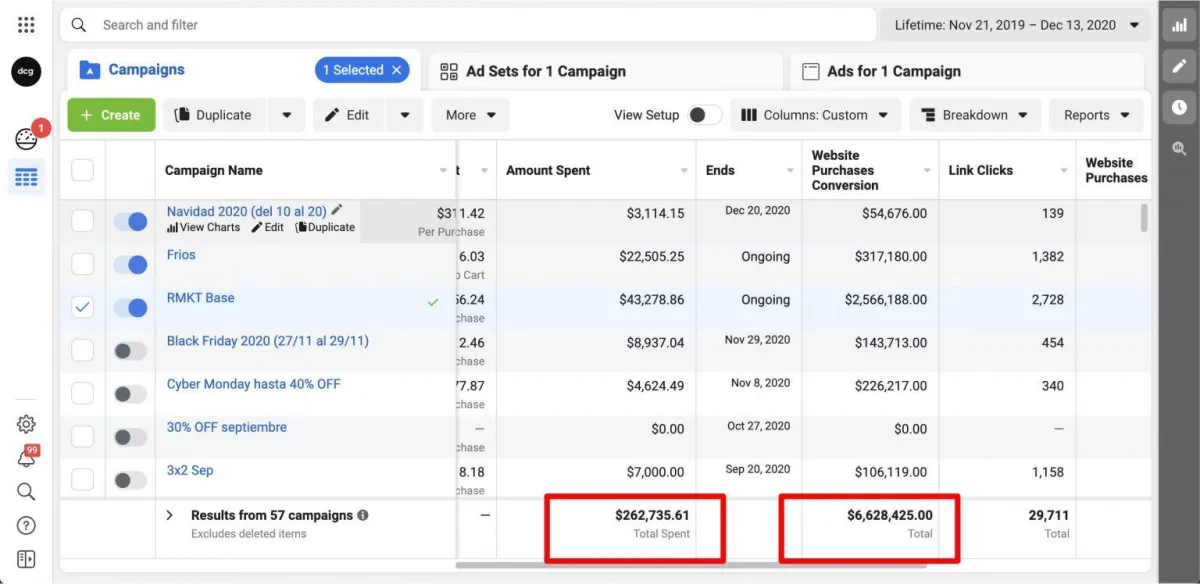Open the Cyber Monday hasta 40% OFF campaign
Viewport: 1200px width, 584px height.
253,384
